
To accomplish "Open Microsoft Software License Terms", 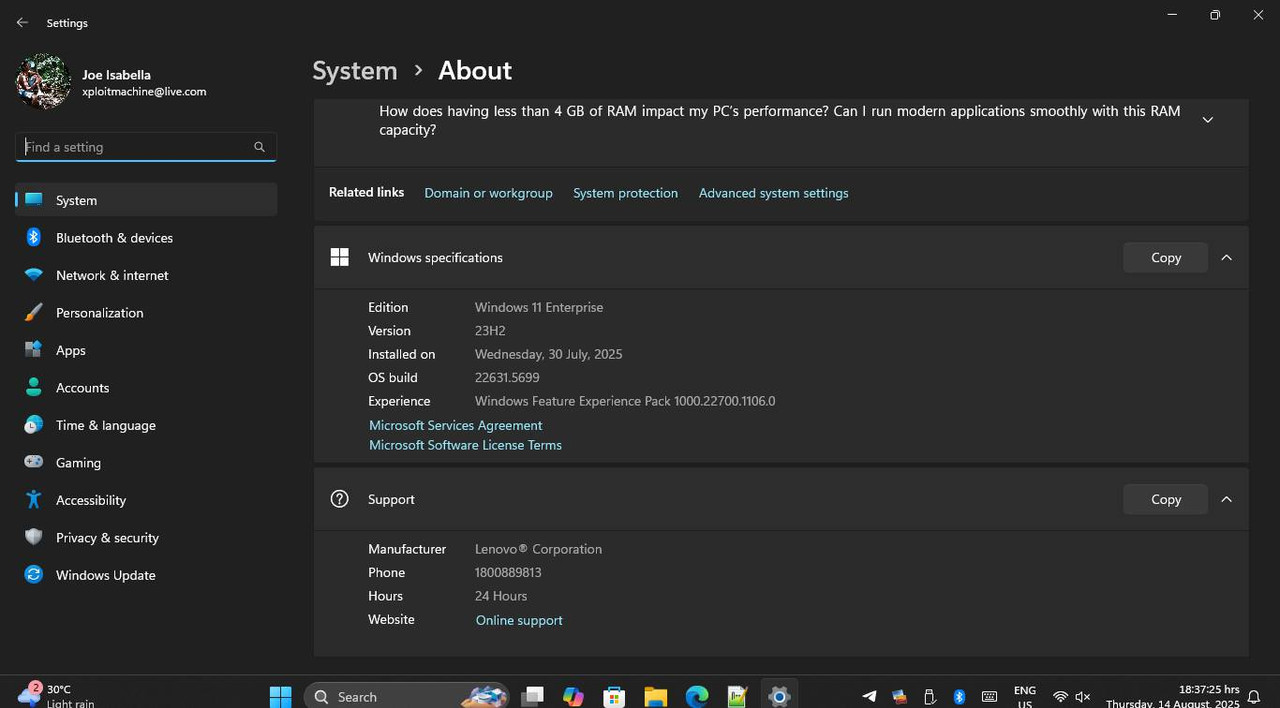I will 465,445.
